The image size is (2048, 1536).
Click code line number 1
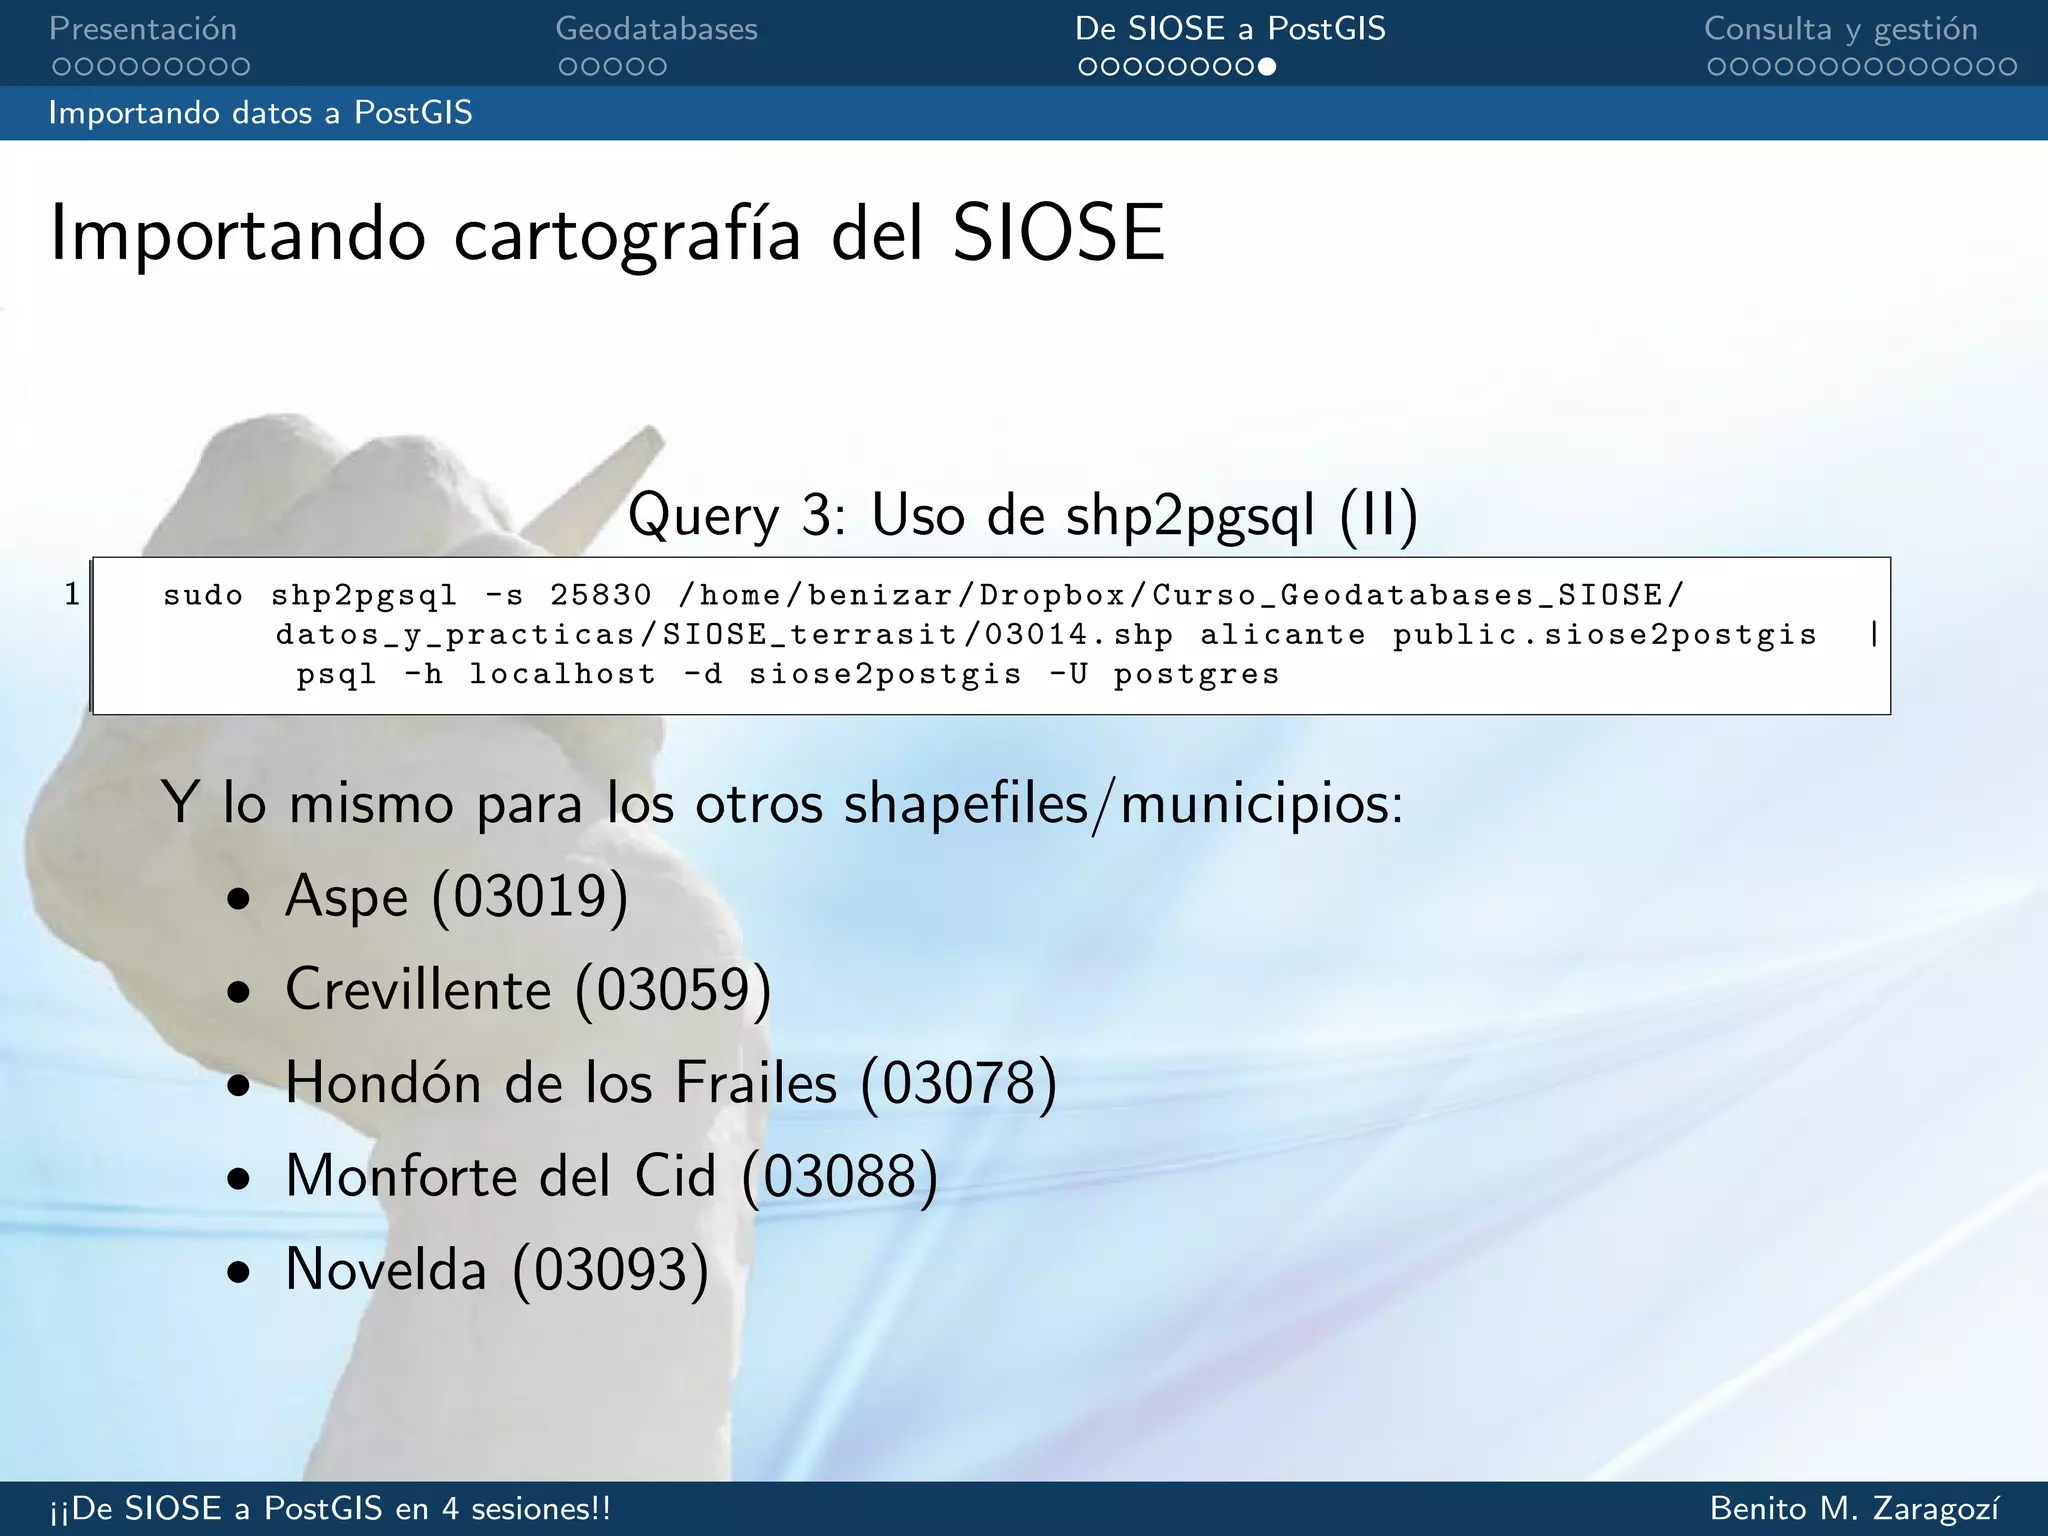point(72,595)
